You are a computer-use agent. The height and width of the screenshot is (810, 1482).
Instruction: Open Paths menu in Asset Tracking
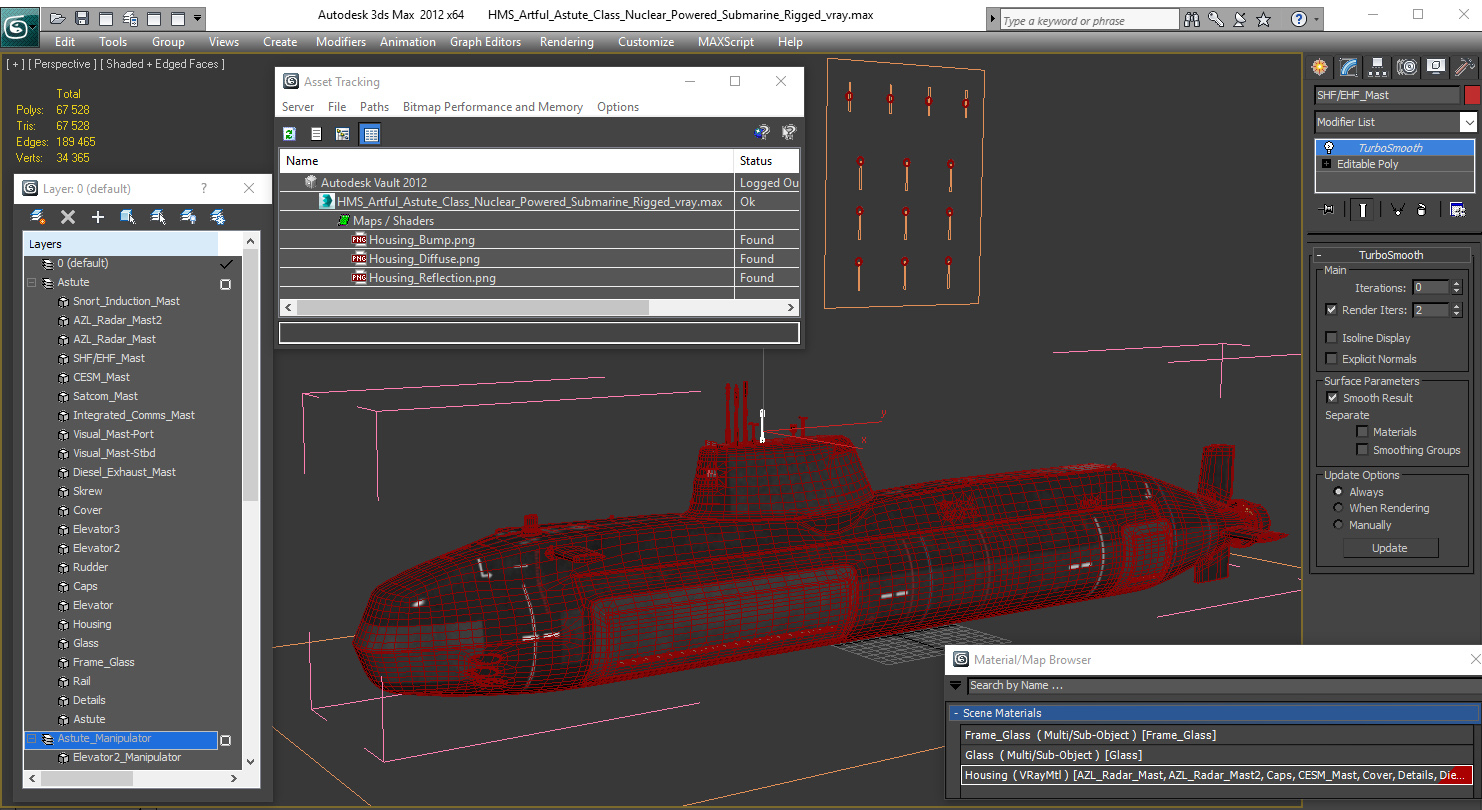(374, 107)
